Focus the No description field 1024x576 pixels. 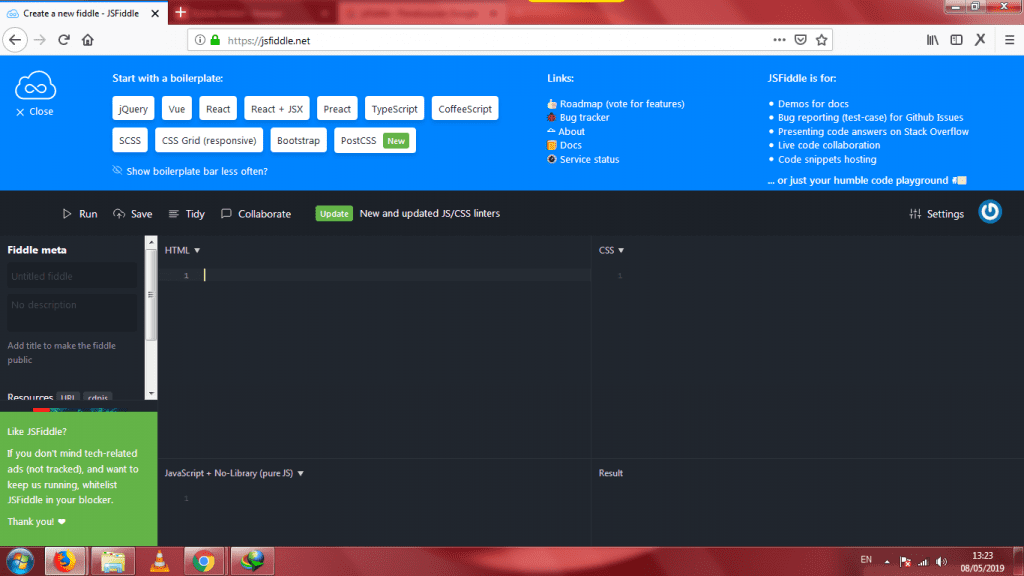[72, 312]
